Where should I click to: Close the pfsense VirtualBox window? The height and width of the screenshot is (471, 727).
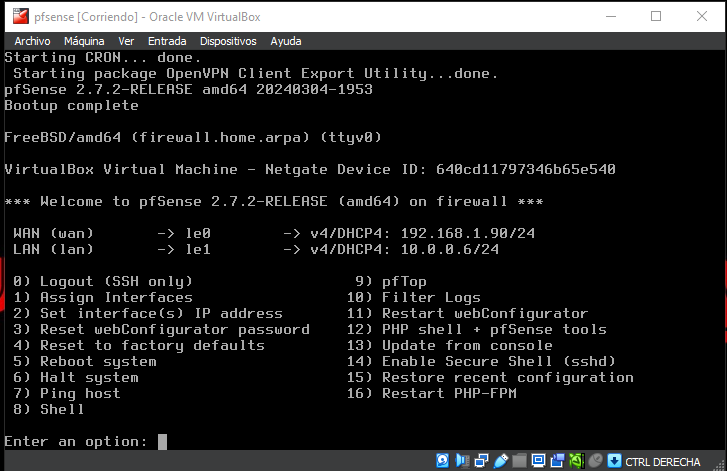(702, 16)
